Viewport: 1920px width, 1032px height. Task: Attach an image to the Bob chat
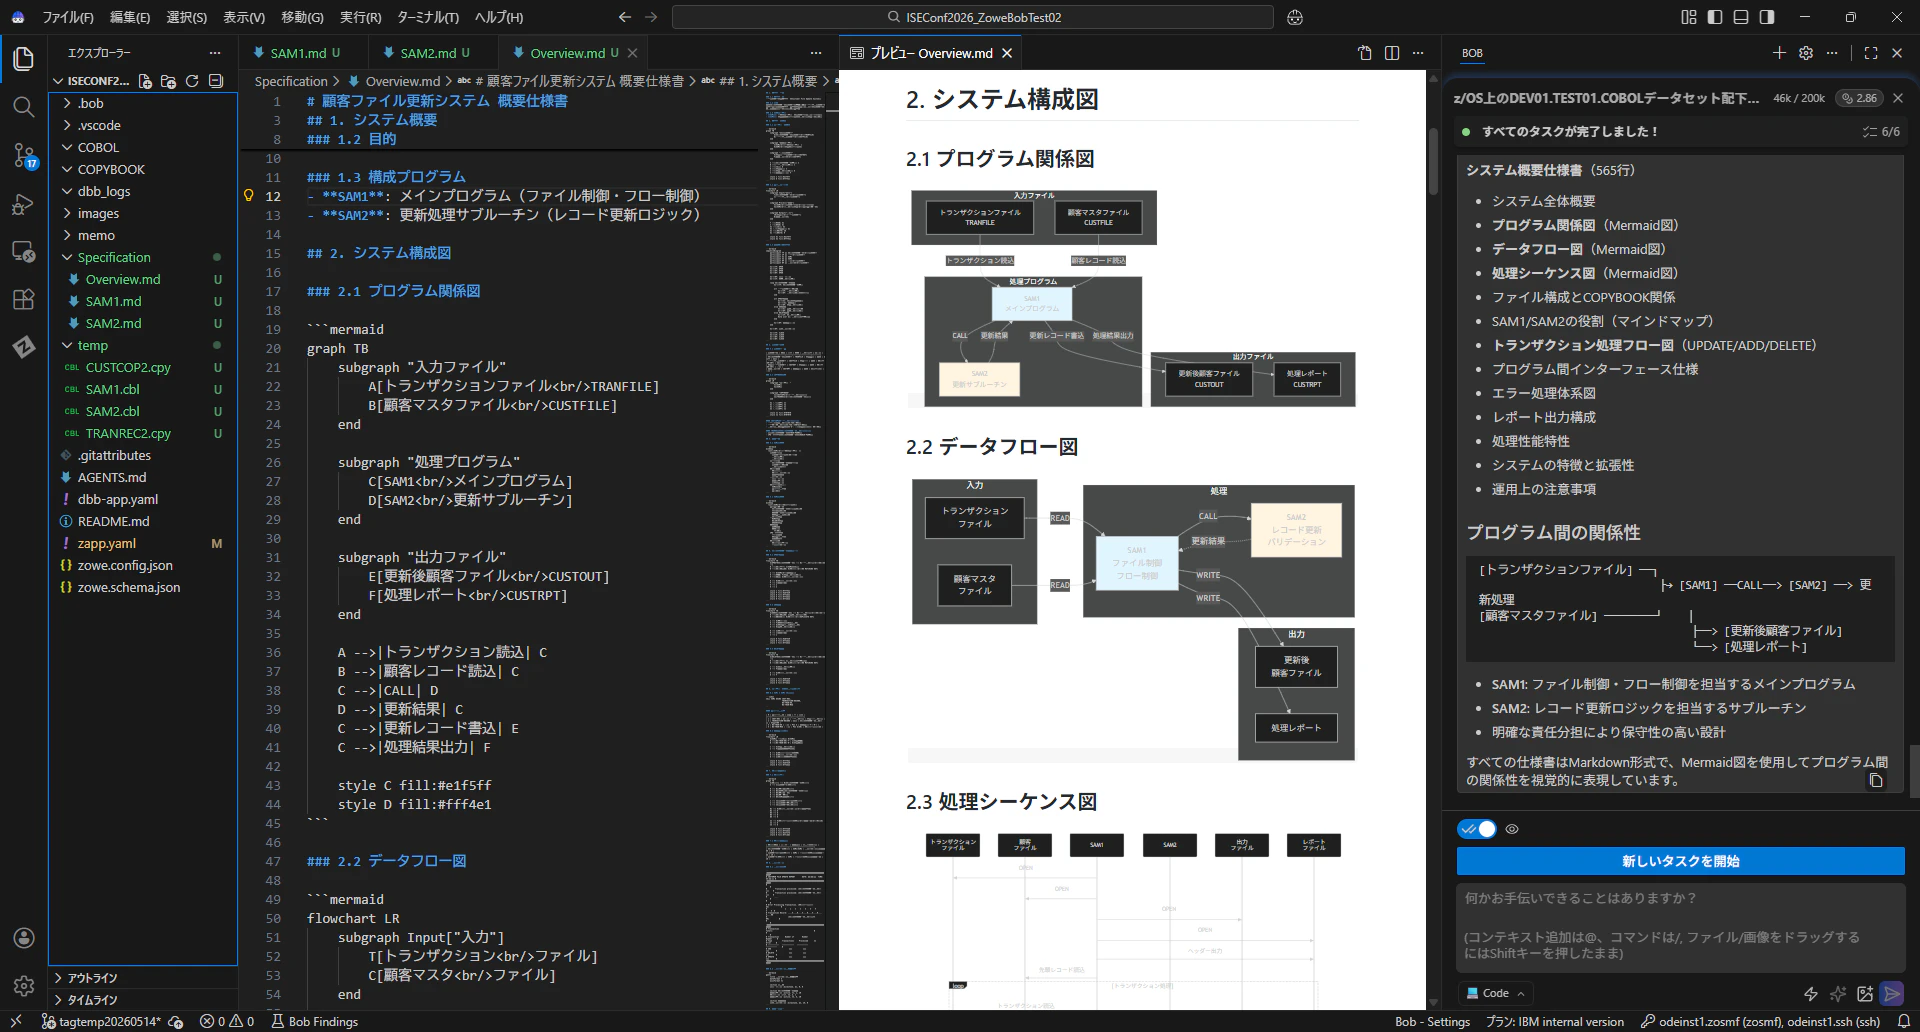[1865, 993]
